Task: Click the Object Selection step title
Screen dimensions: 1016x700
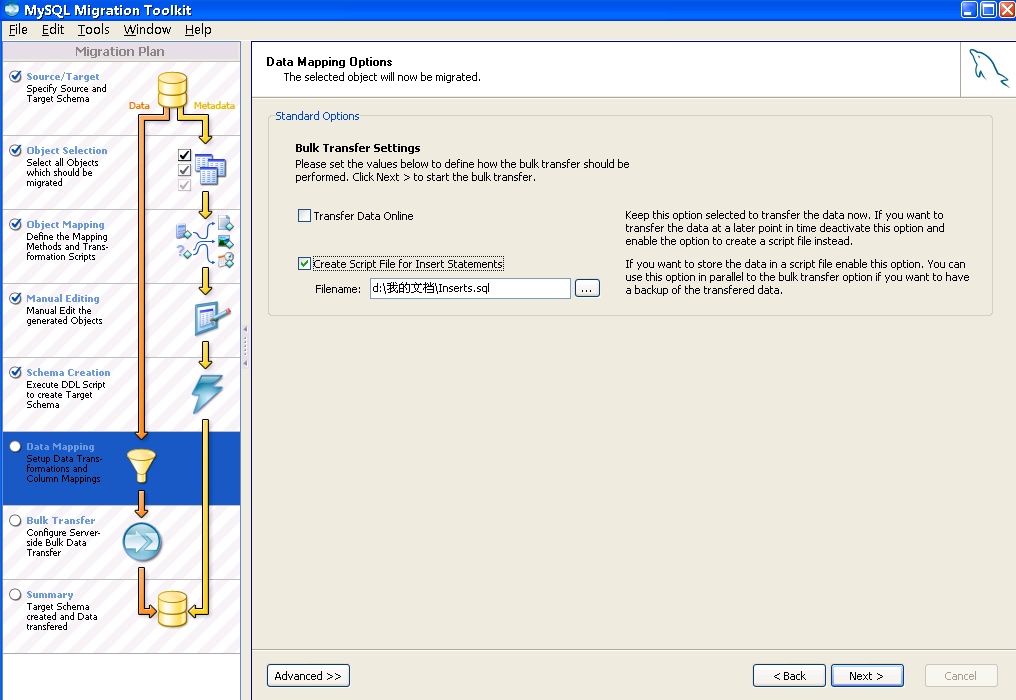Action: coord(67,150)
